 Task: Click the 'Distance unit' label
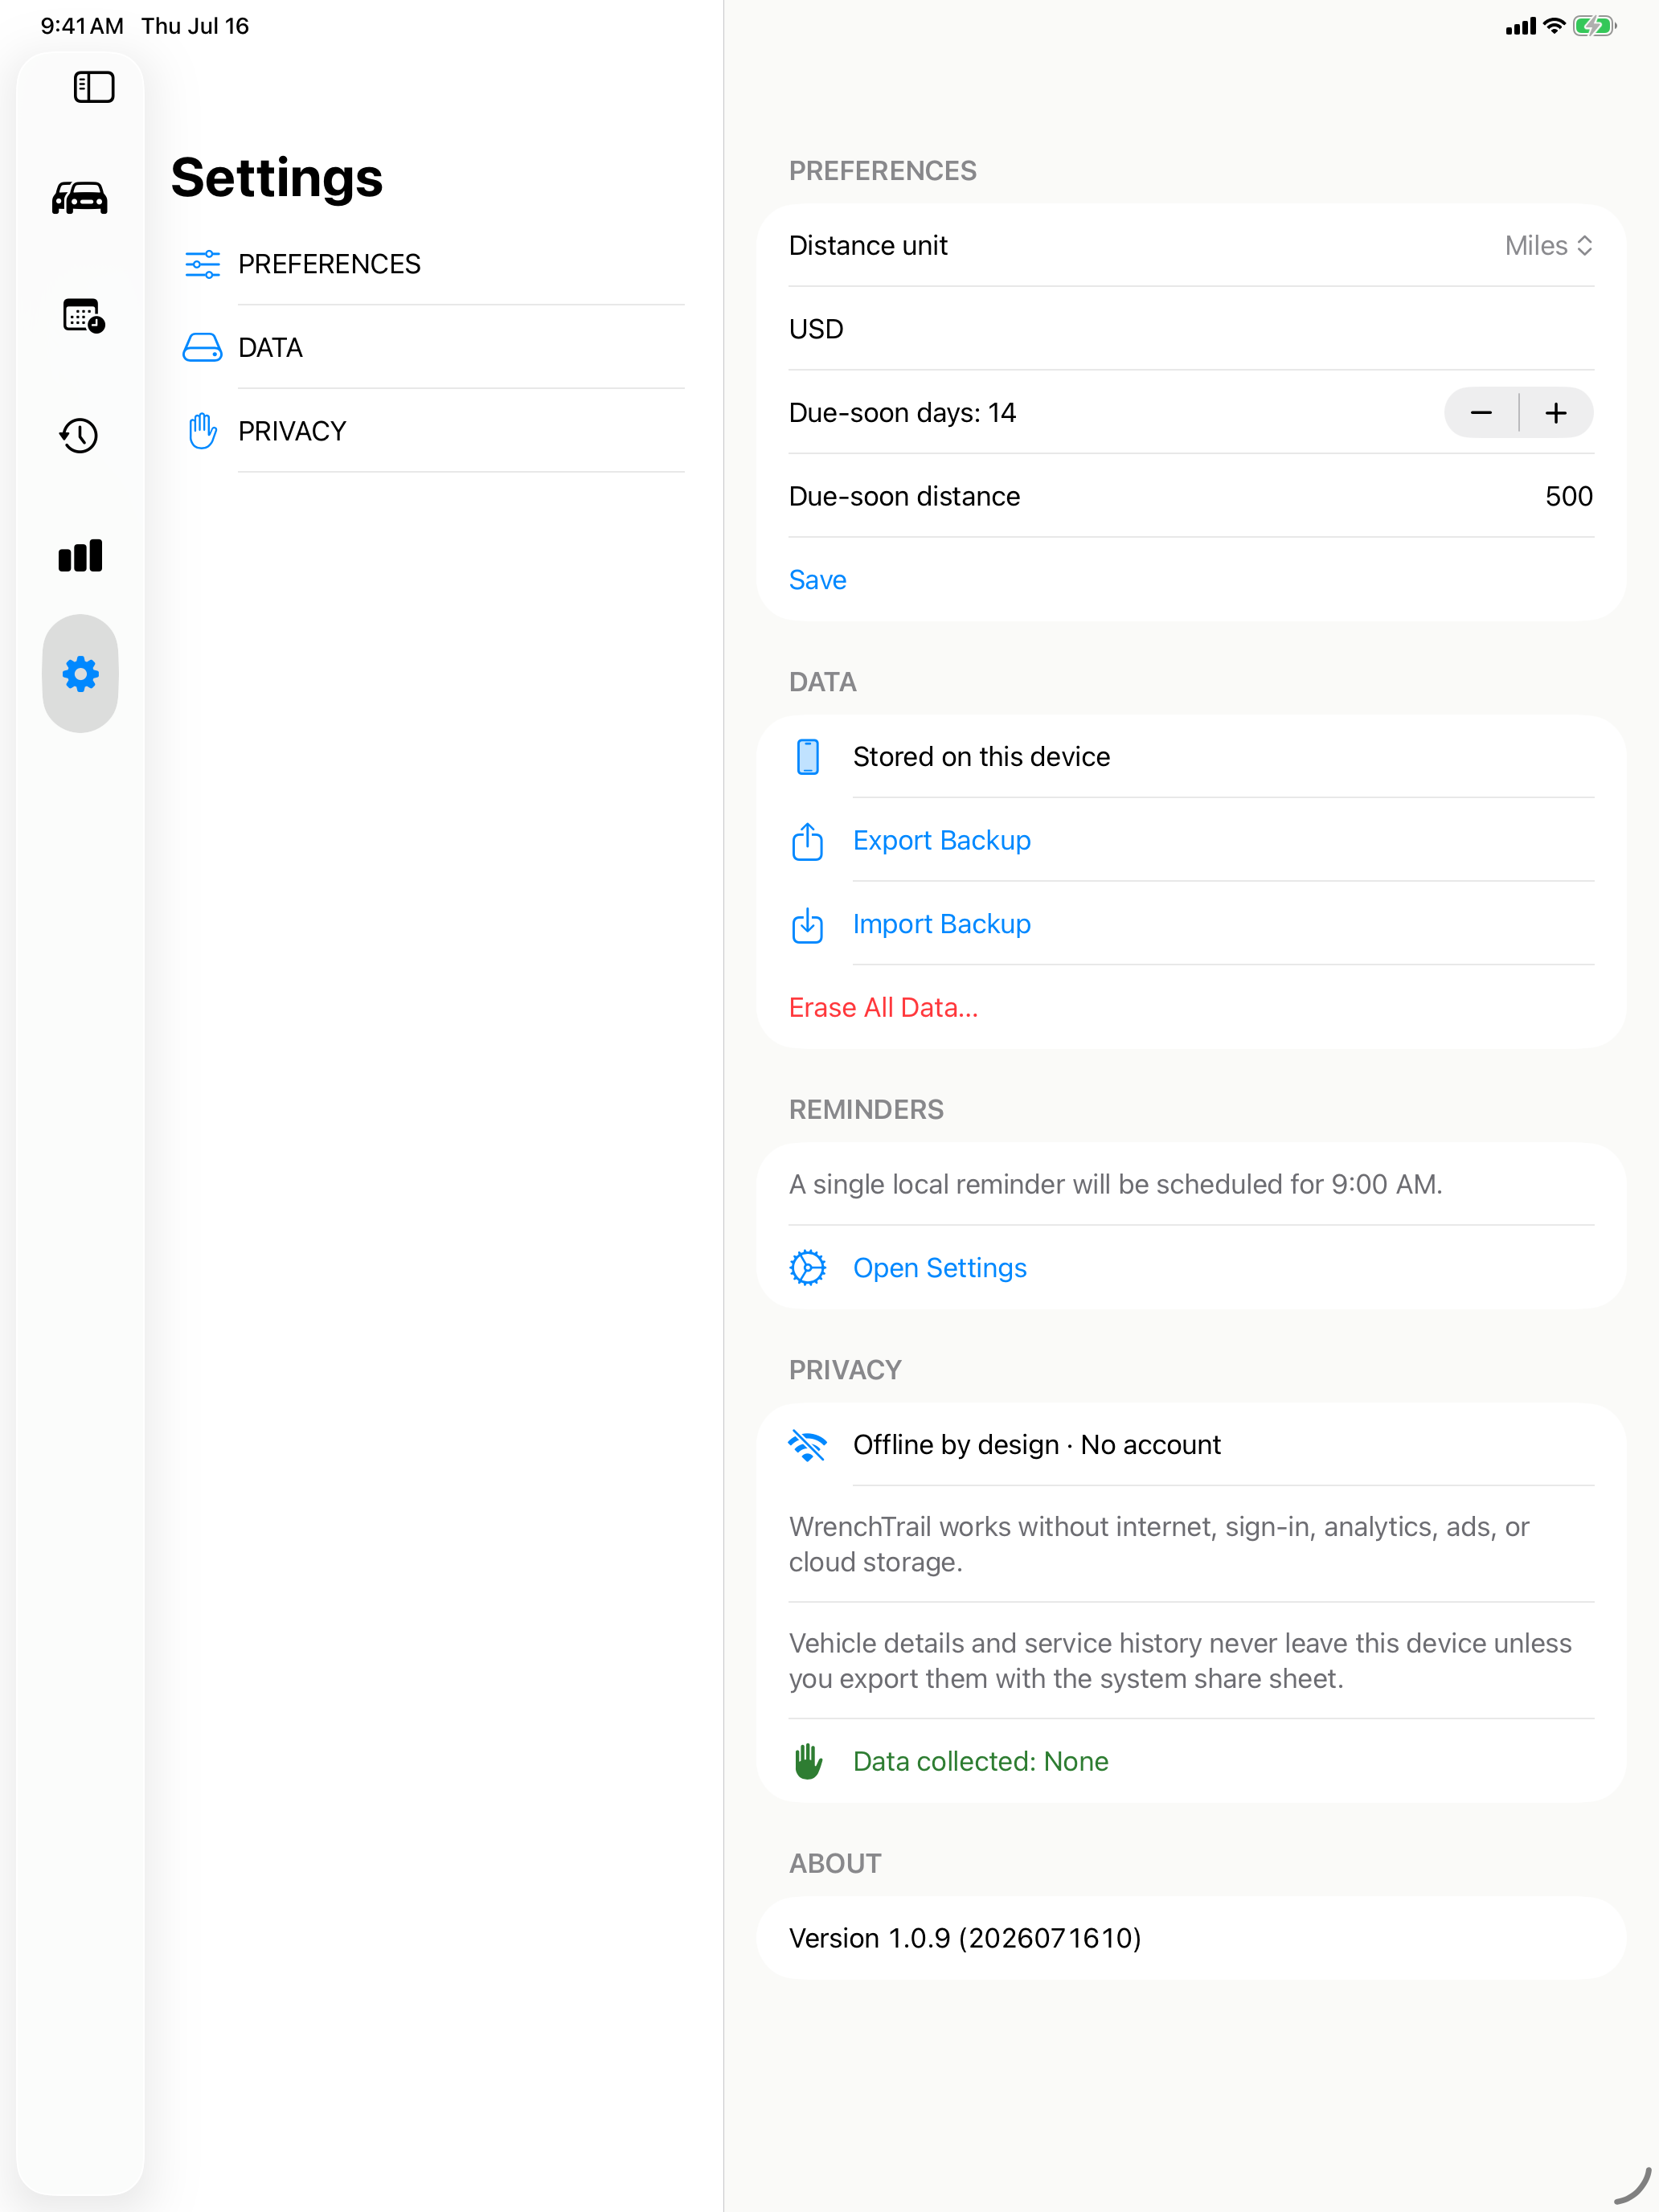[868, 246]
